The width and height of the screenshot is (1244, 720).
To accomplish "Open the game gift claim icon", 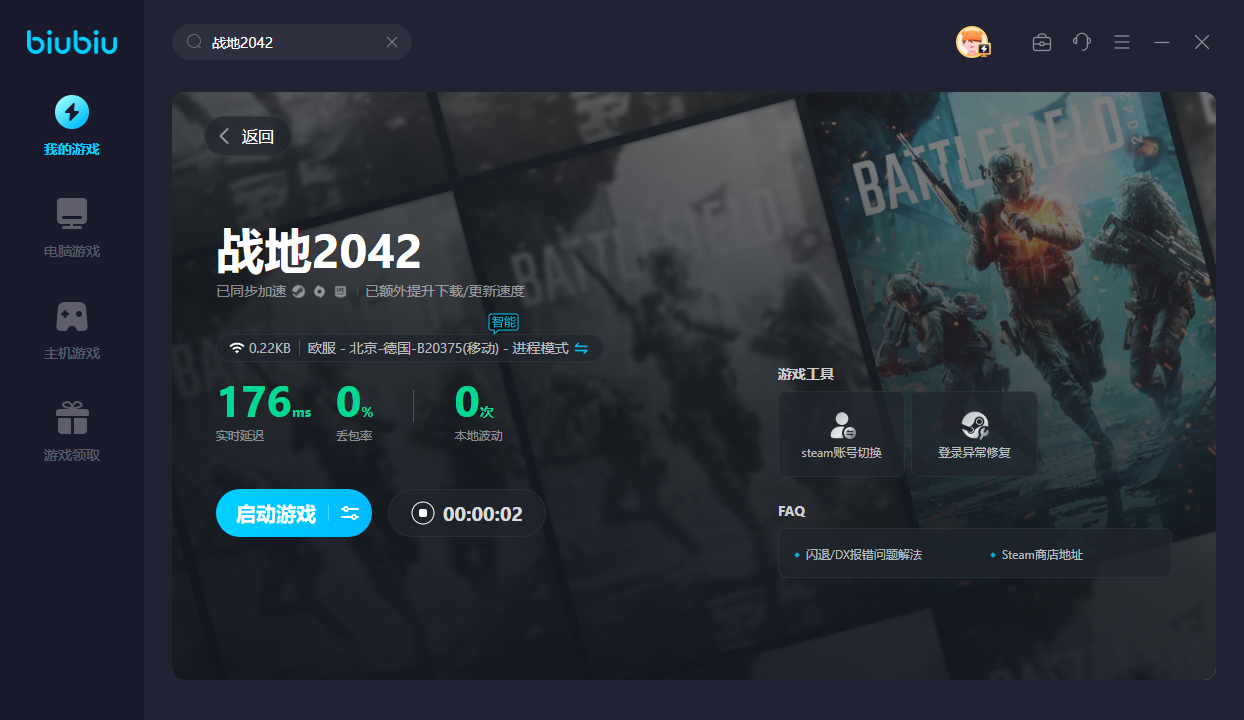I will point(72,418).
